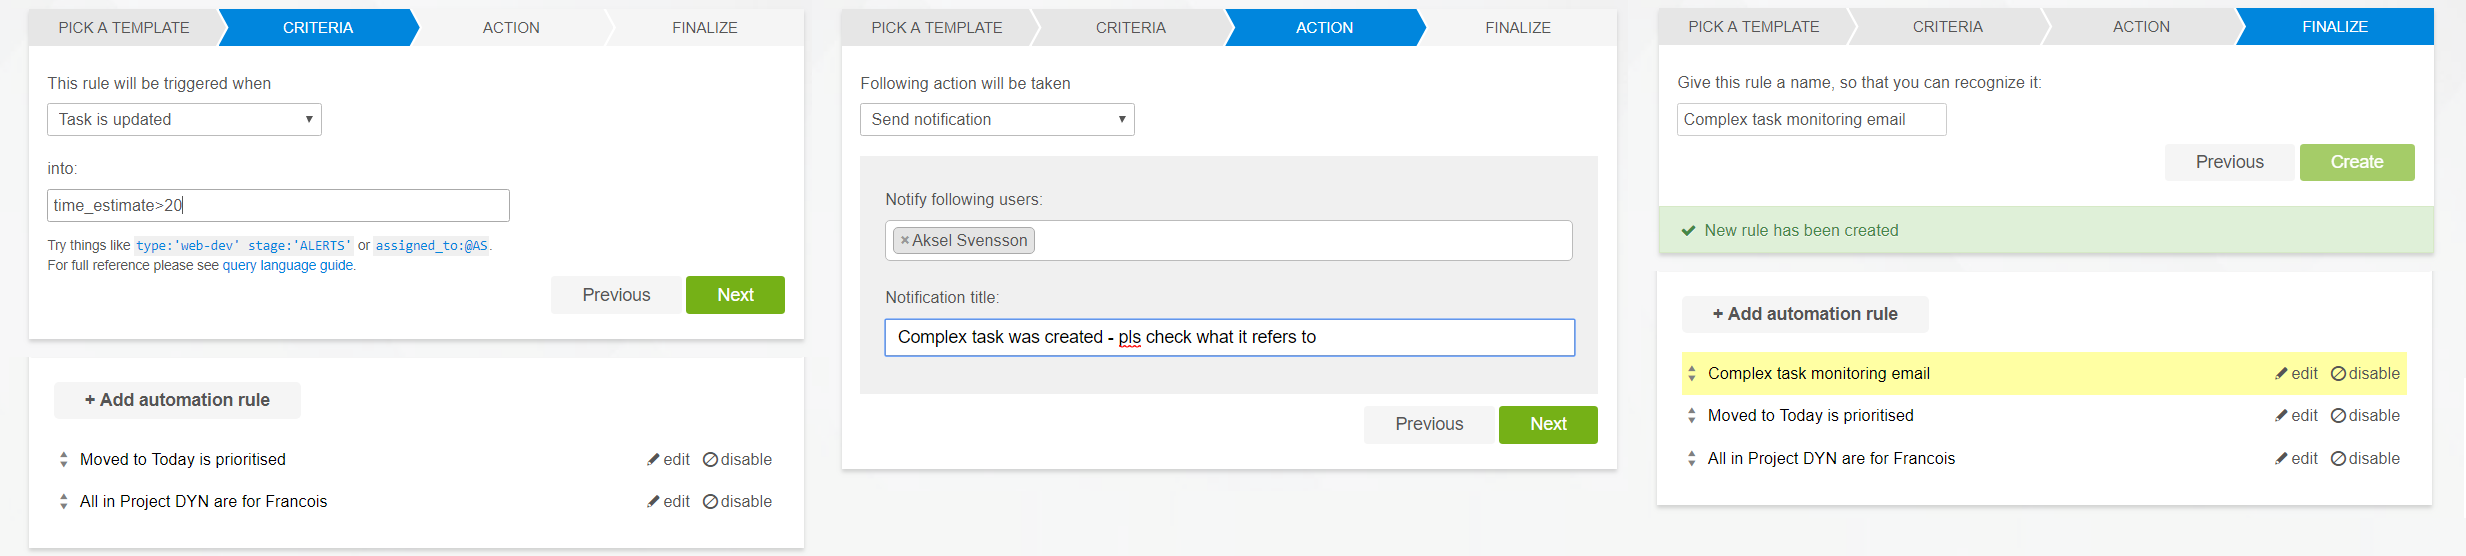Disable 'All in Project DYN' rule below the criteria form

(x=737, y=502)
